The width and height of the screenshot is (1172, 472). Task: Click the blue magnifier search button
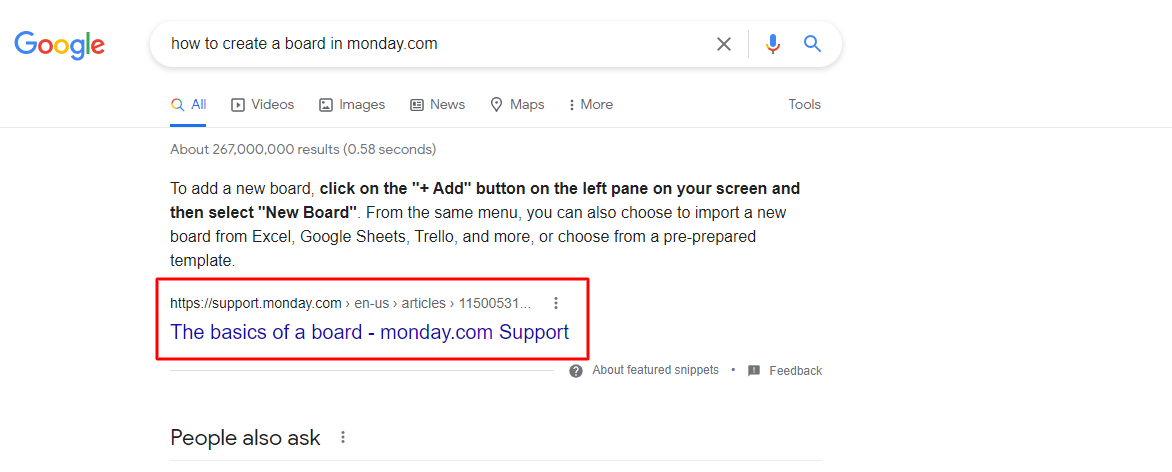point(812,44)
